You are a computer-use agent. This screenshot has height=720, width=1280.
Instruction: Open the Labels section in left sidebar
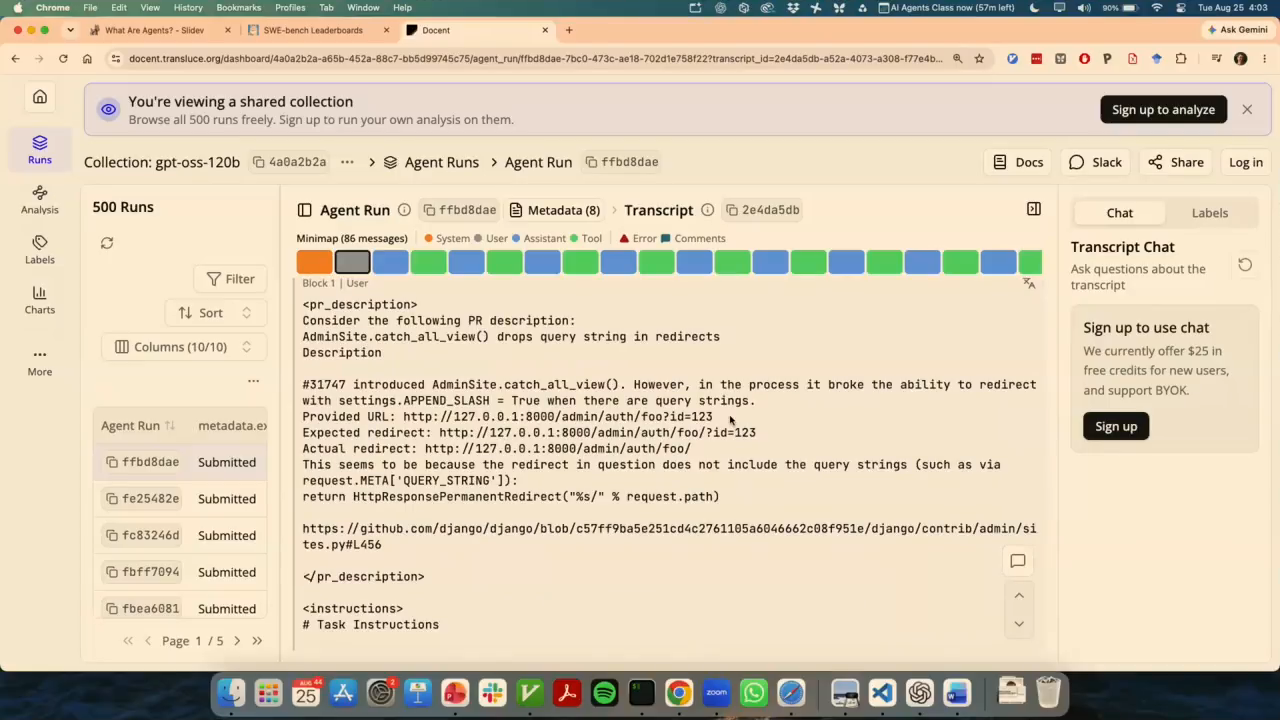pyautogui.click(x=40, y=249)
